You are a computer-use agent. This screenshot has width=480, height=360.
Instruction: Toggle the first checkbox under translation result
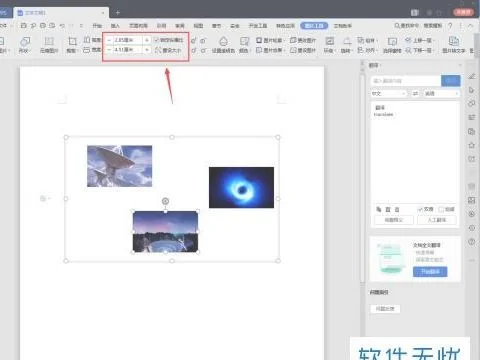420,209
